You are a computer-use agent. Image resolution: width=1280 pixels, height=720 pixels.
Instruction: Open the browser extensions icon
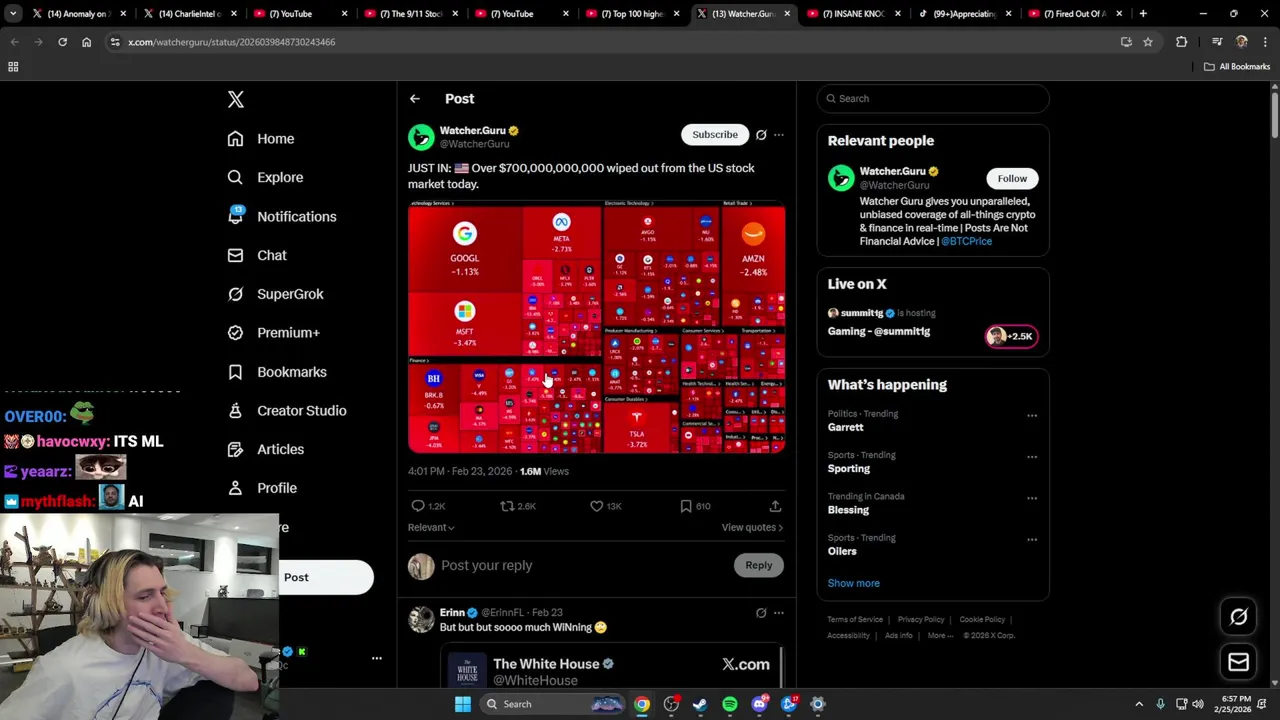(1182, 42)
